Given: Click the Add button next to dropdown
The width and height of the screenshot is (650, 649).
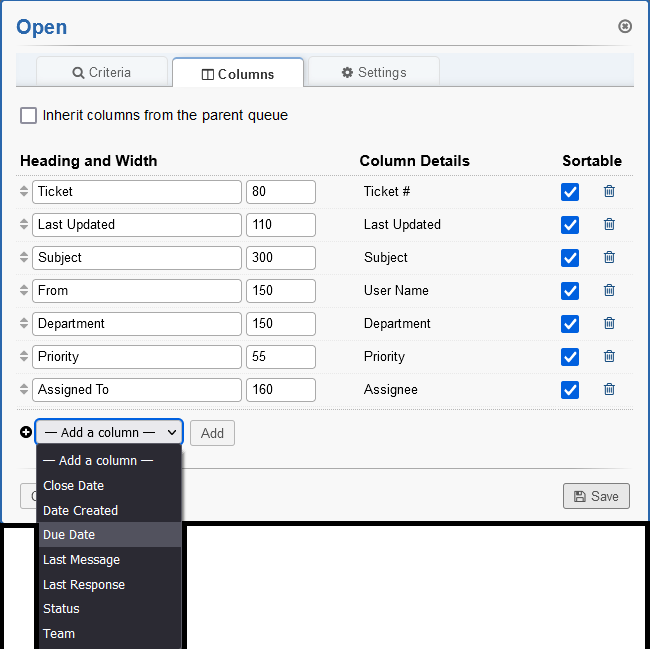Looking at the screenshot, I should pos(212,433).
